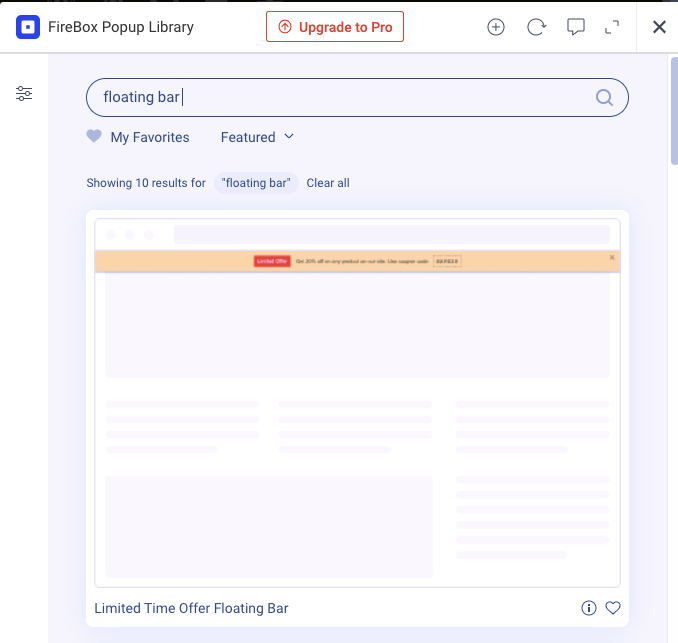Viewport: 678px width, 643px height.
Task: Open the feedback speech bubble icon
Action: pos(576,27)
